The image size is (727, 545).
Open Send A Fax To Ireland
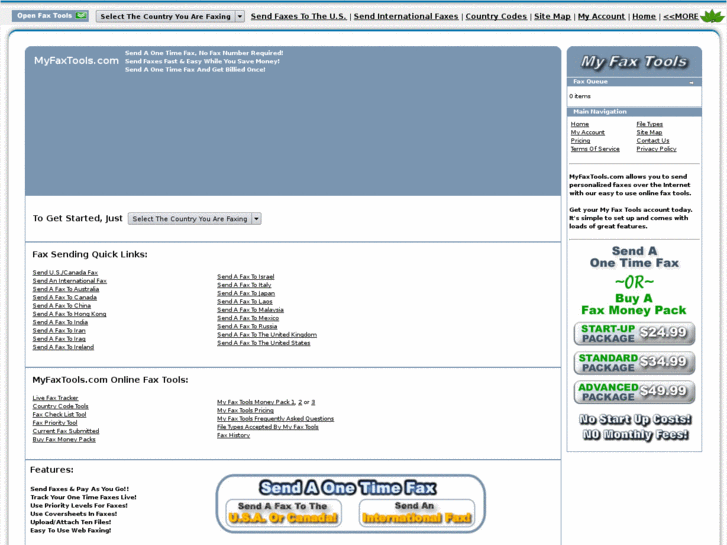coord(63,347)
